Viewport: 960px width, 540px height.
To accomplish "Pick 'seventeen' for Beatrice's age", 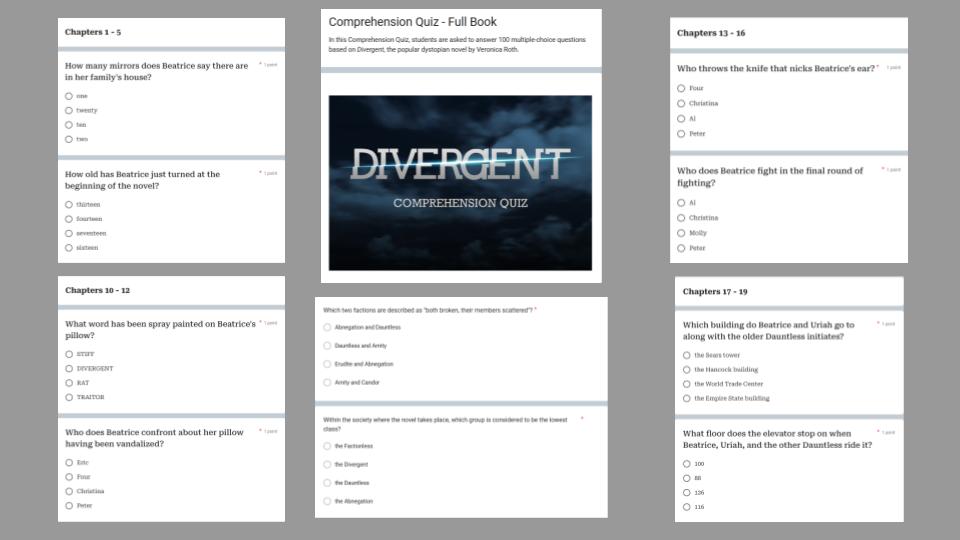I will tap(69, 233).
